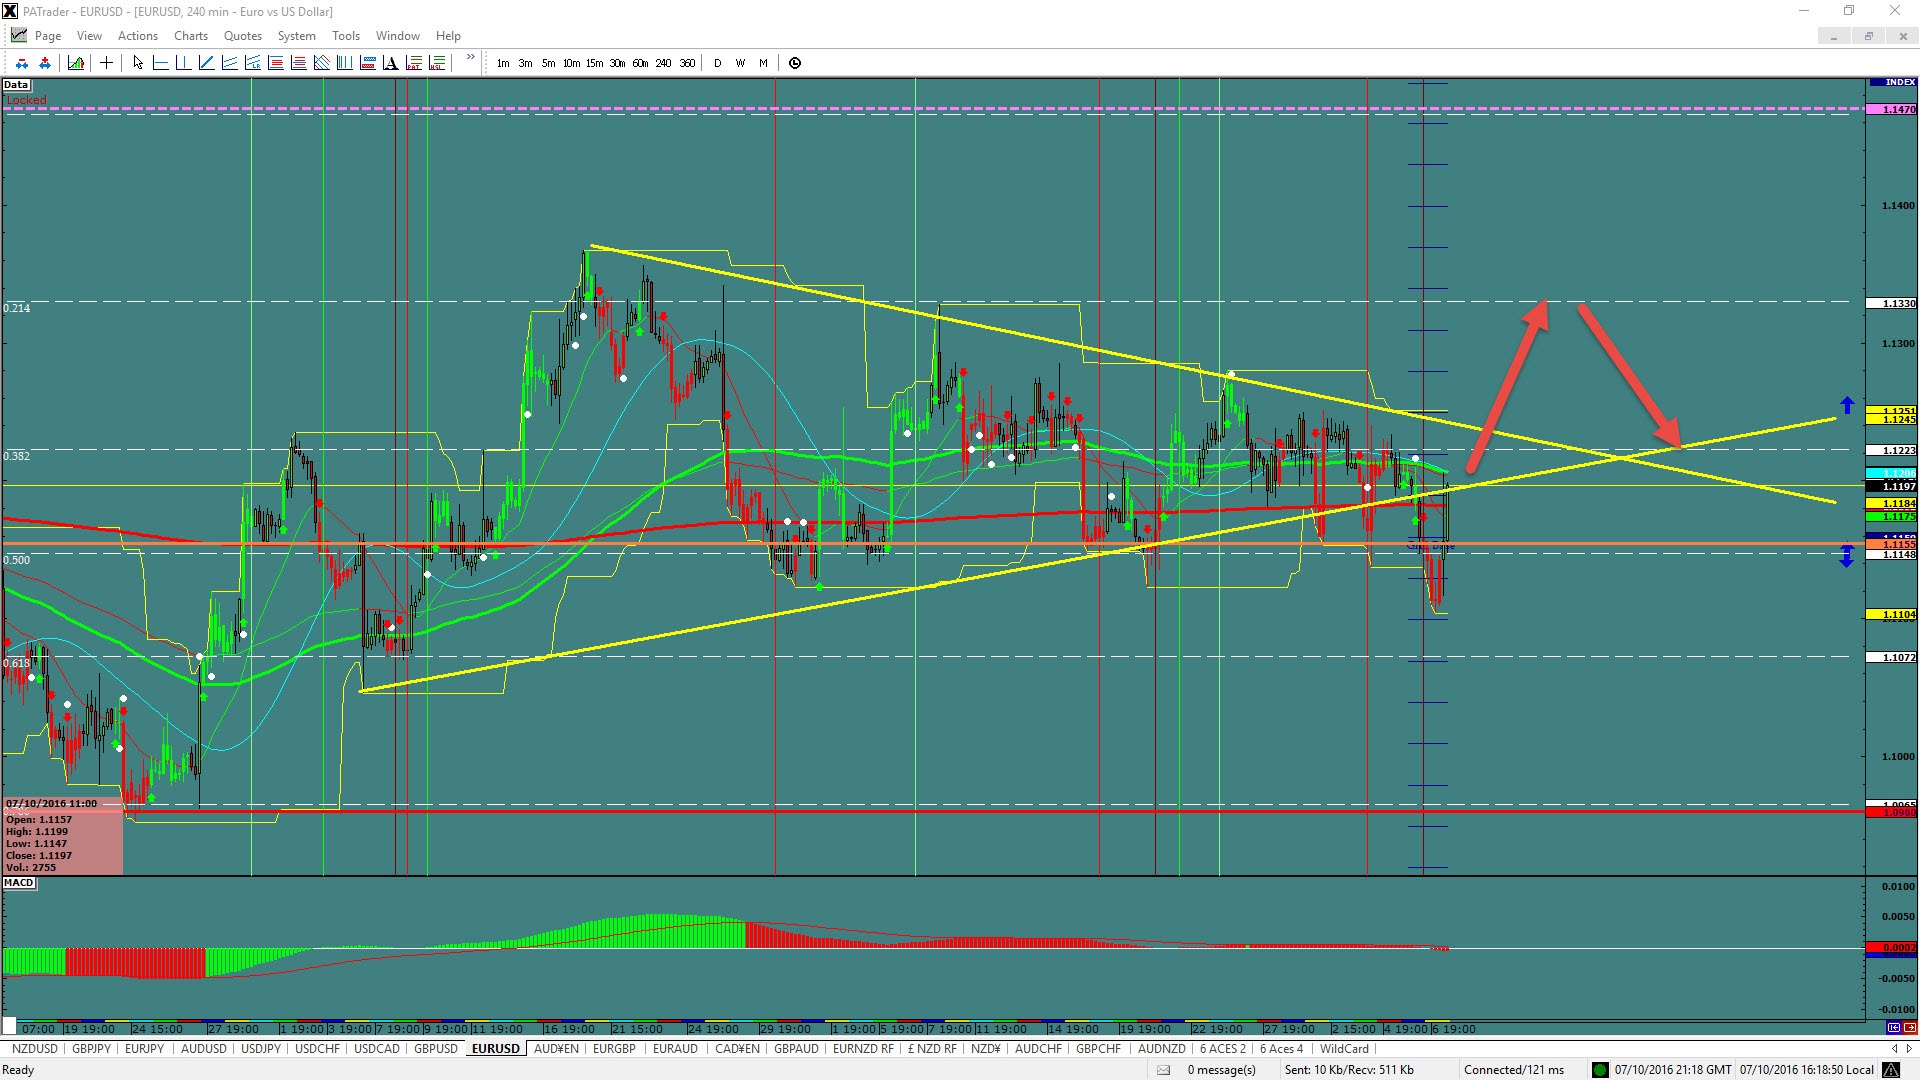This screenshot has height=1080, width=1920.
Task: Toggle the weekly W timeframe
Action: (x=740, y=63)
